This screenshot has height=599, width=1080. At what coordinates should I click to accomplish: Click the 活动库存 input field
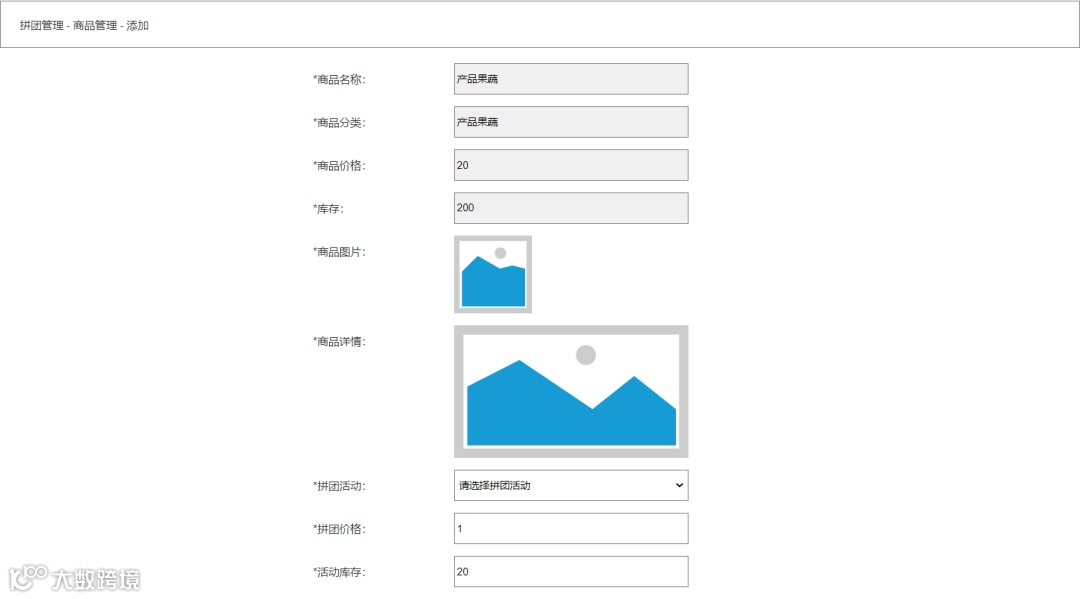tap(571, 571)
